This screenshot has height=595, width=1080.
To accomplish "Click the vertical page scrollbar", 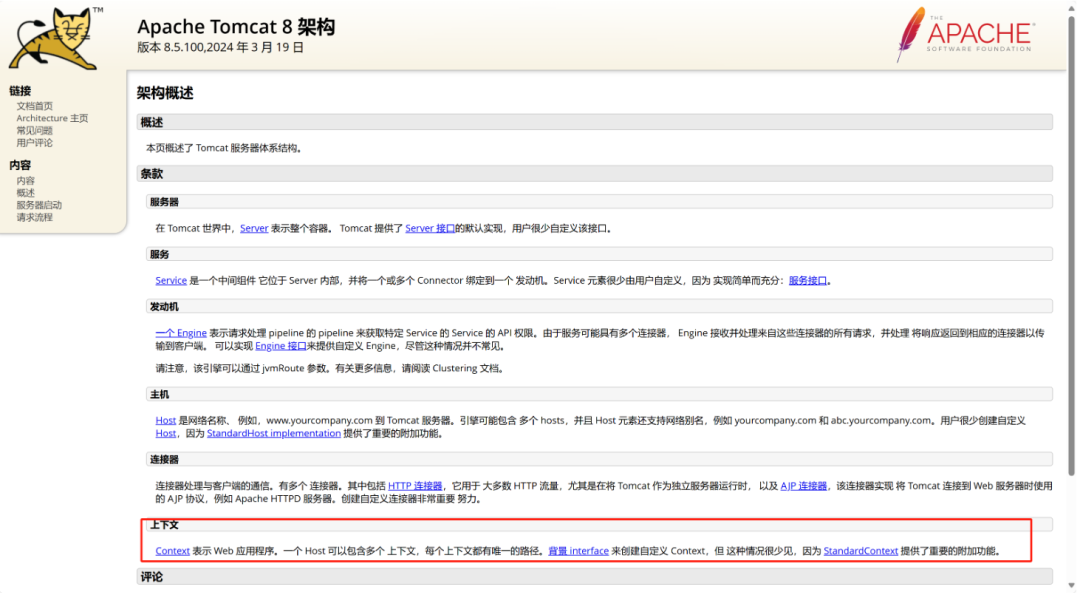I will click(1071, 245).
